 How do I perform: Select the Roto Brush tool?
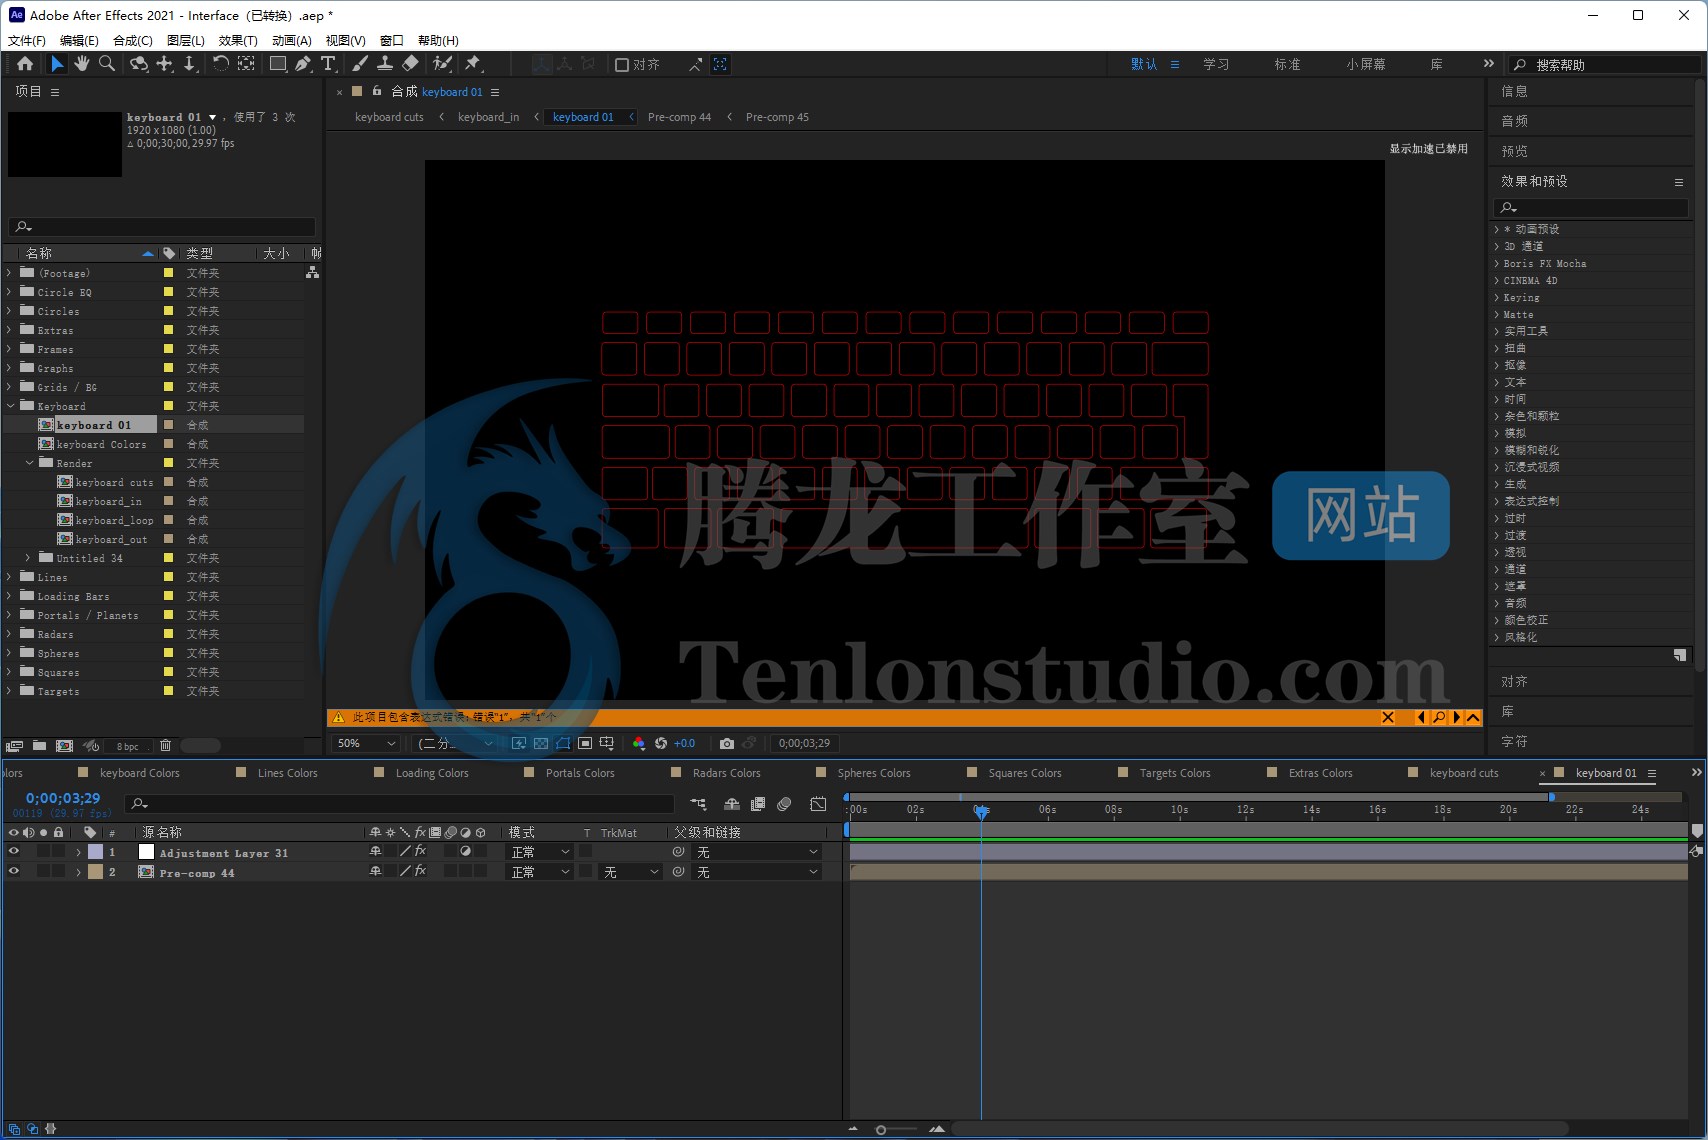442,64
